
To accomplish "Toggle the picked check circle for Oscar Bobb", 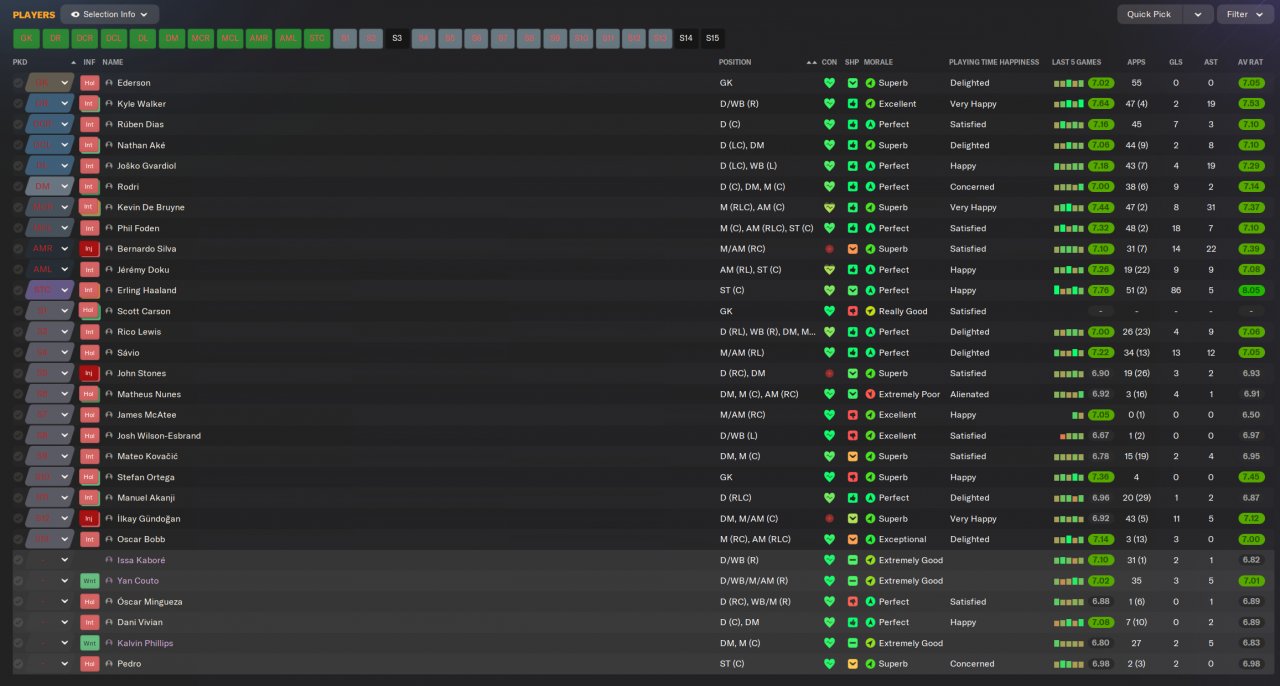I will [18, 539].
